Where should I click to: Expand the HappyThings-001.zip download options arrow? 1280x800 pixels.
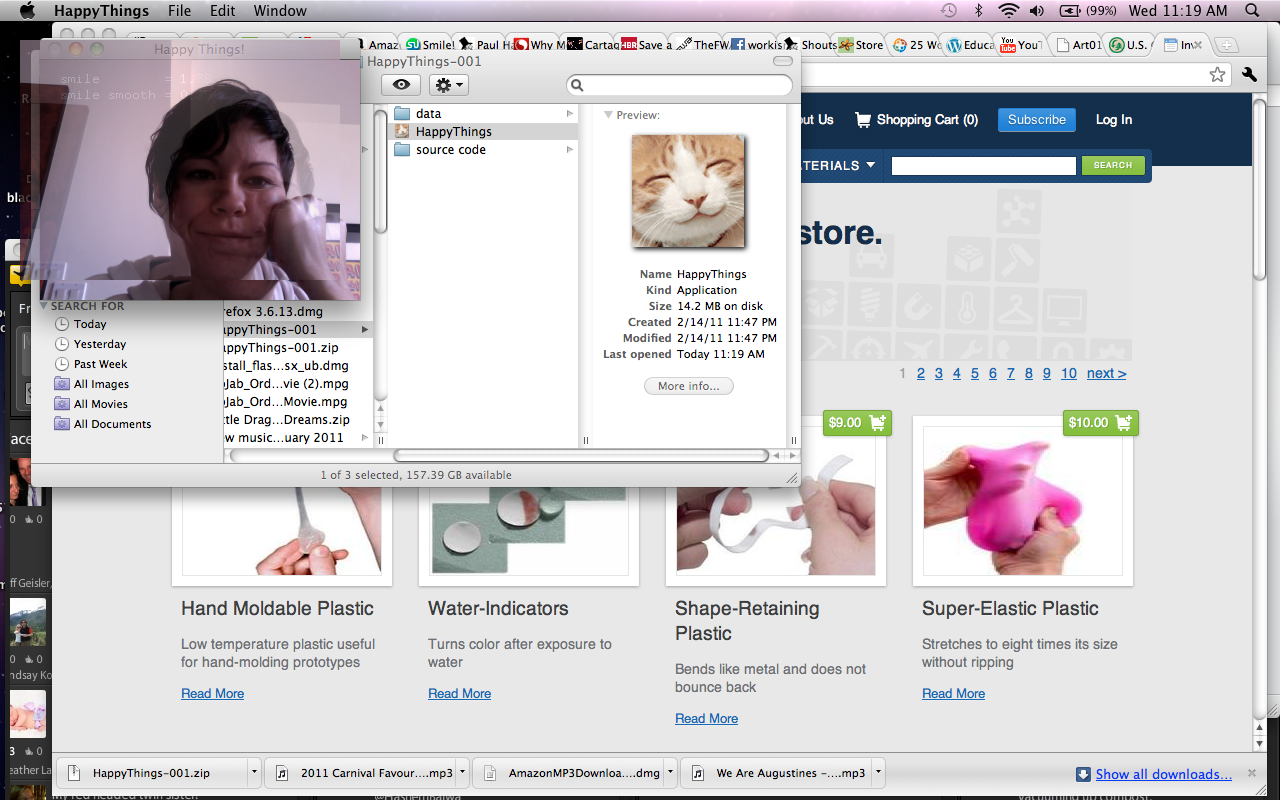(254, 773)
